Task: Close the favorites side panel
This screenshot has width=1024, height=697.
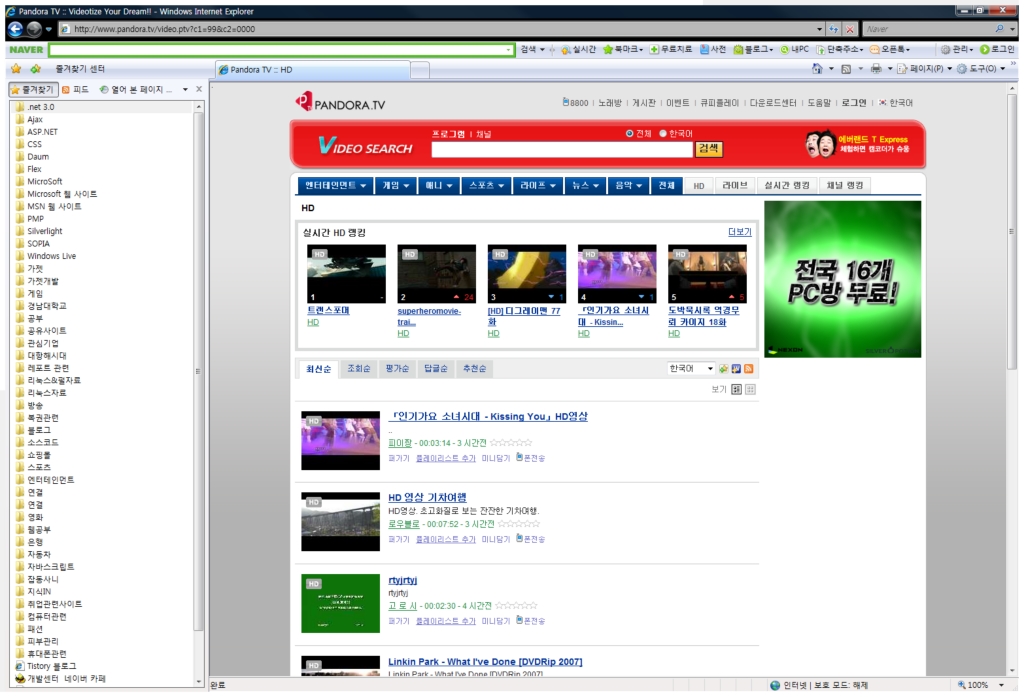Action: (199, 89)
